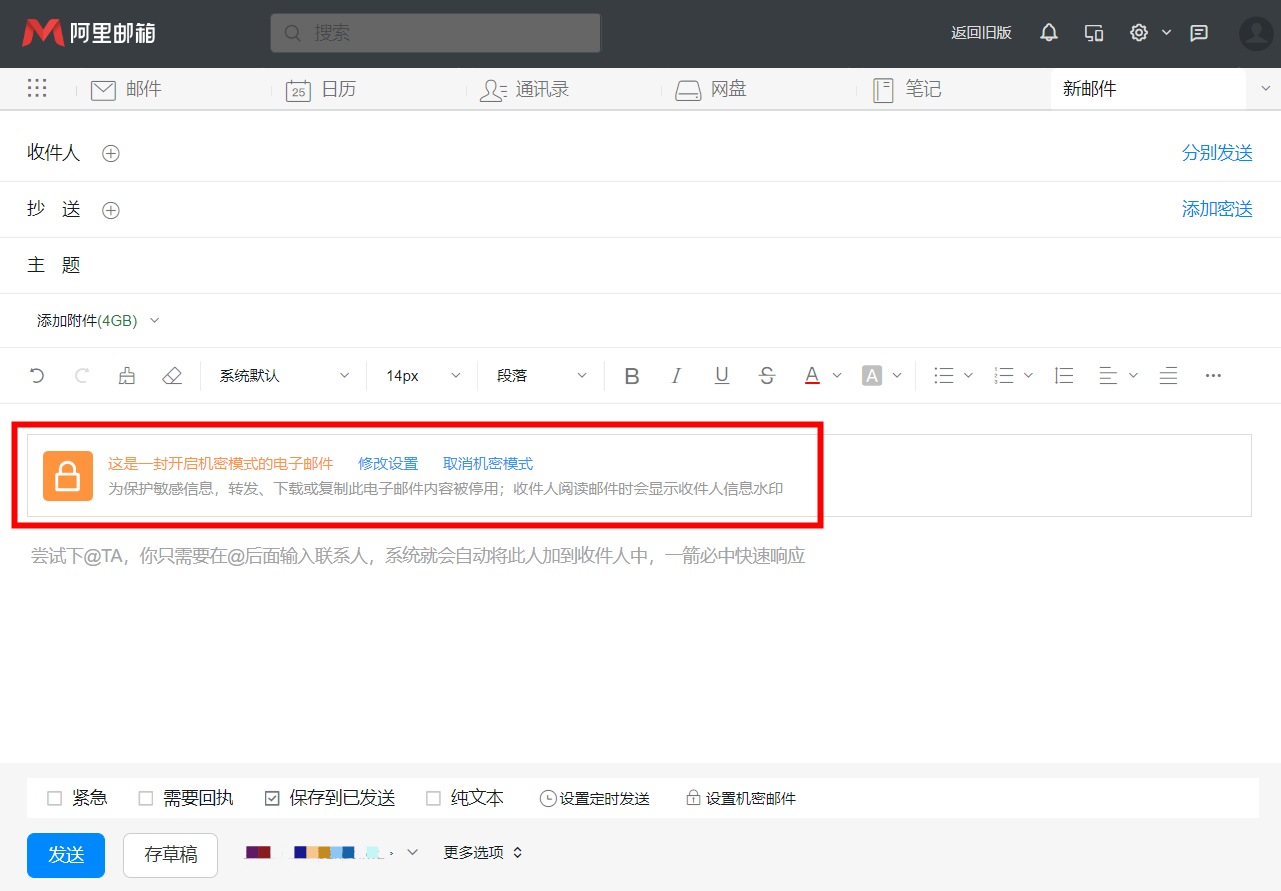Click the indent icon in toolbar

1168,376
